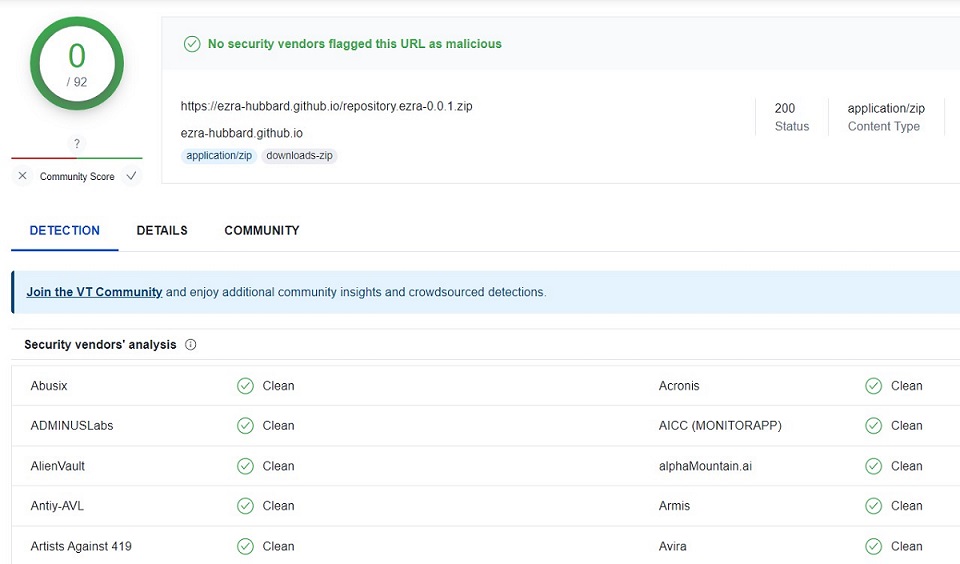960x564 pixels.
Task: Select the Armis vendor name
Action: 674,506
